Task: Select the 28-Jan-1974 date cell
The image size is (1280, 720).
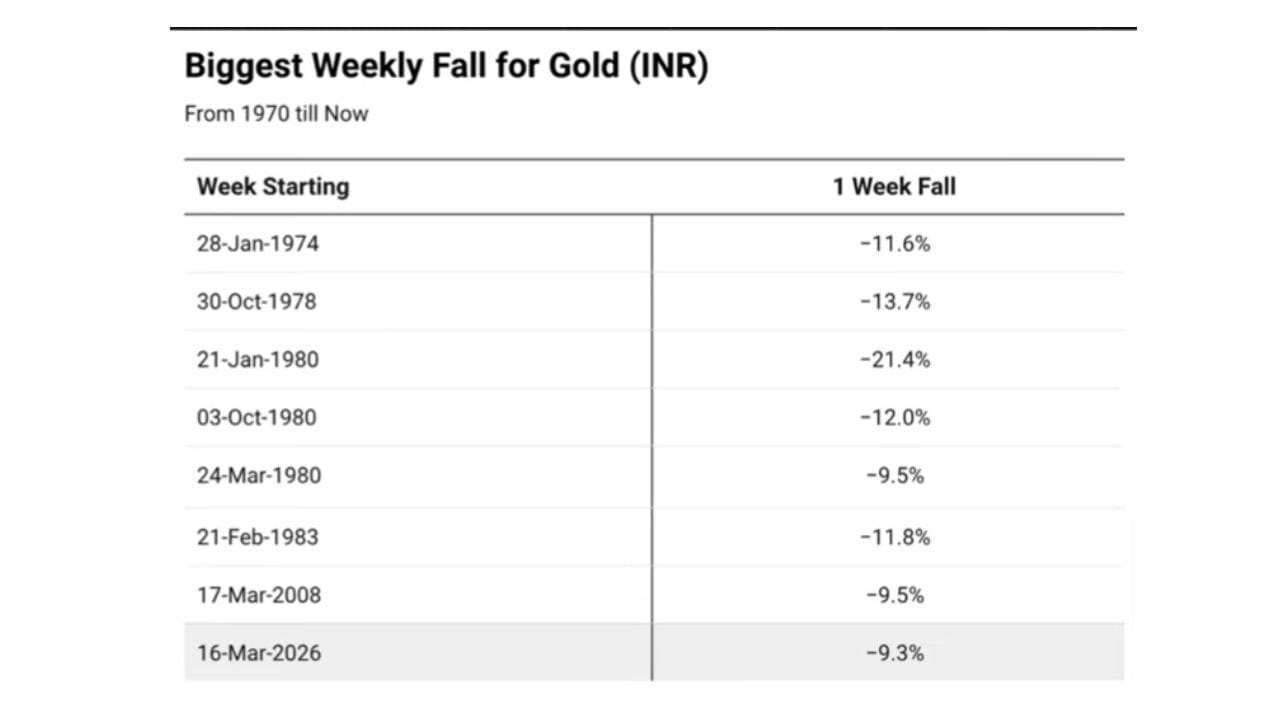Action: [258, 243]
